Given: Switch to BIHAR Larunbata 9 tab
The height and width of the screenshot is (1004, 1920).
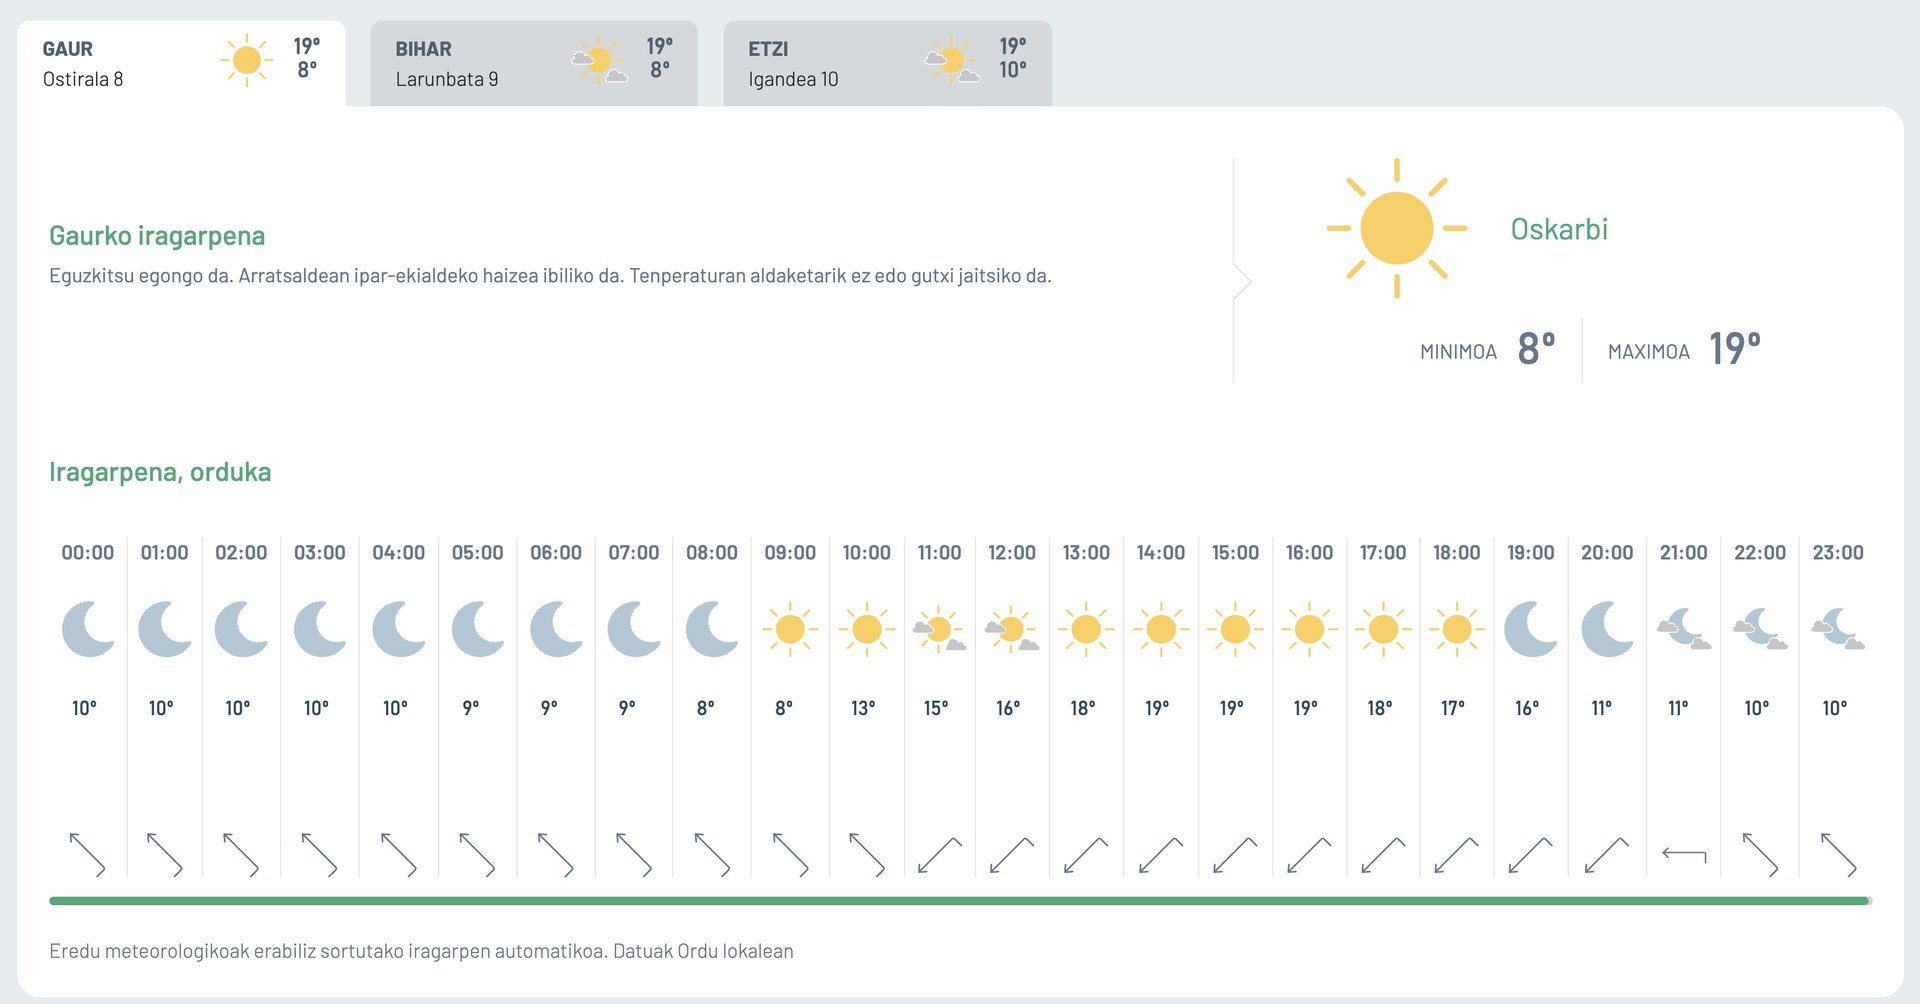Looking at the screenshot, I should 534,63.
